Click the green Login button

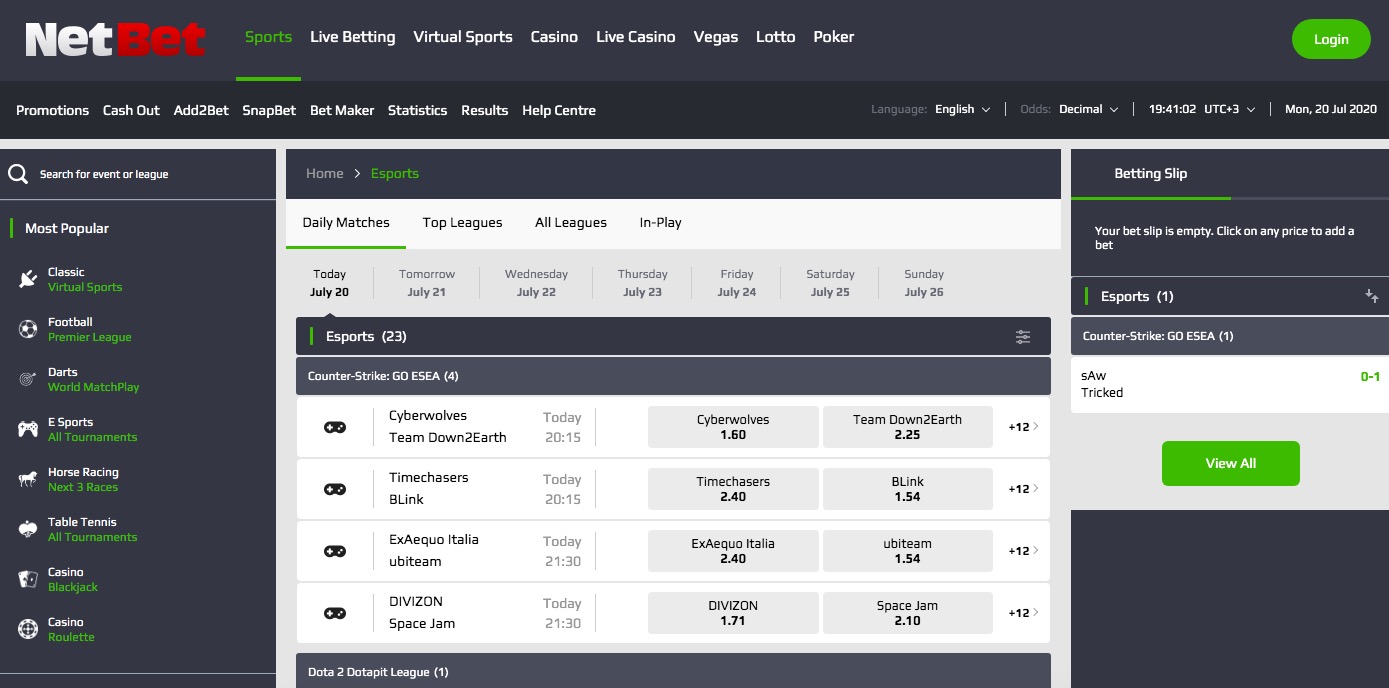(1331, 39)
